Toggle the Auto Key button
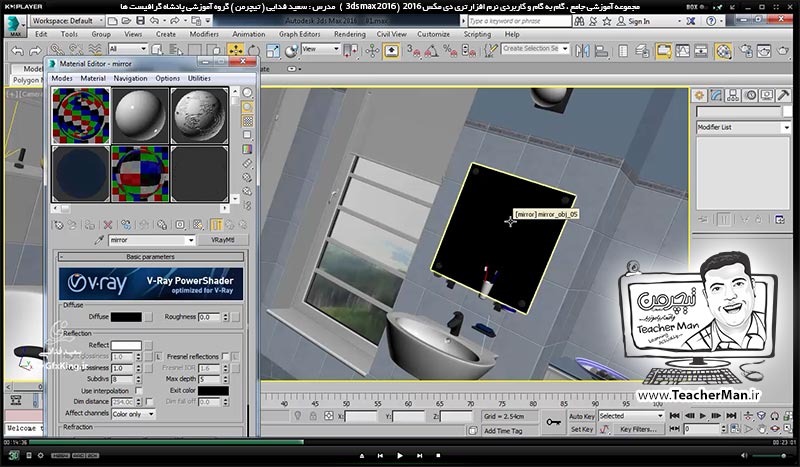The height and width of the screenshot is (467, 800). coord(582,416)
